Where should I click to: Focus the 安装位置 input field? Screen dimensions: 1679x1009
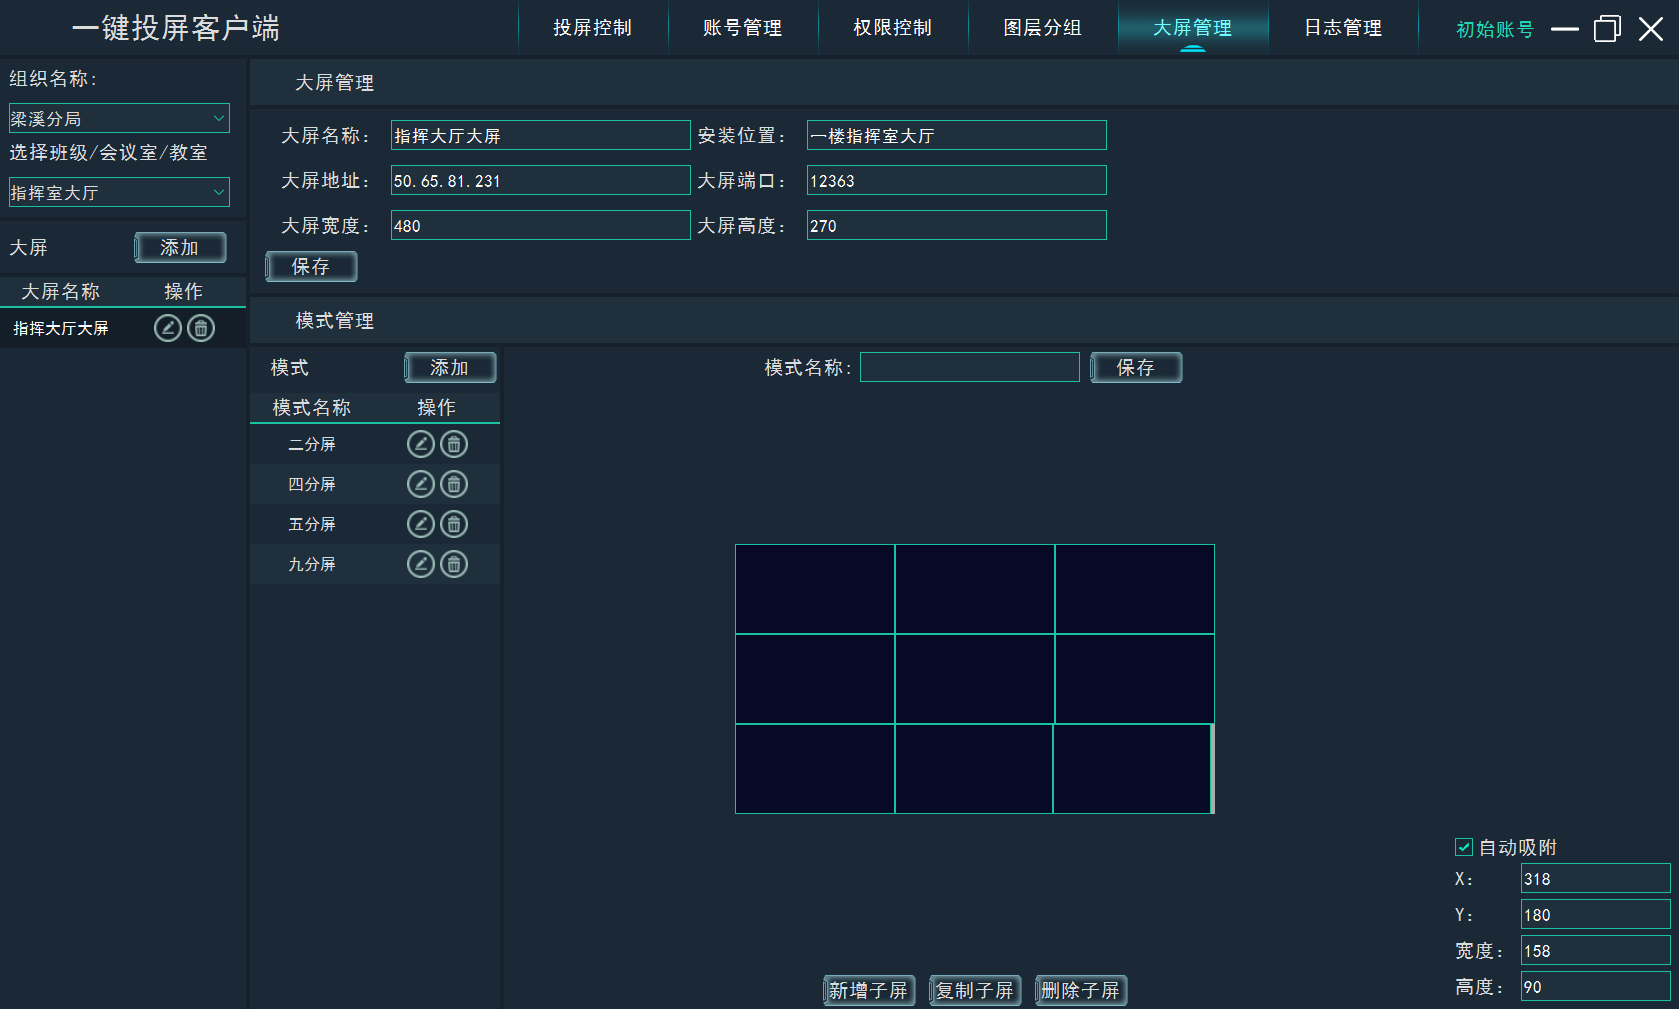click(956, 135)
